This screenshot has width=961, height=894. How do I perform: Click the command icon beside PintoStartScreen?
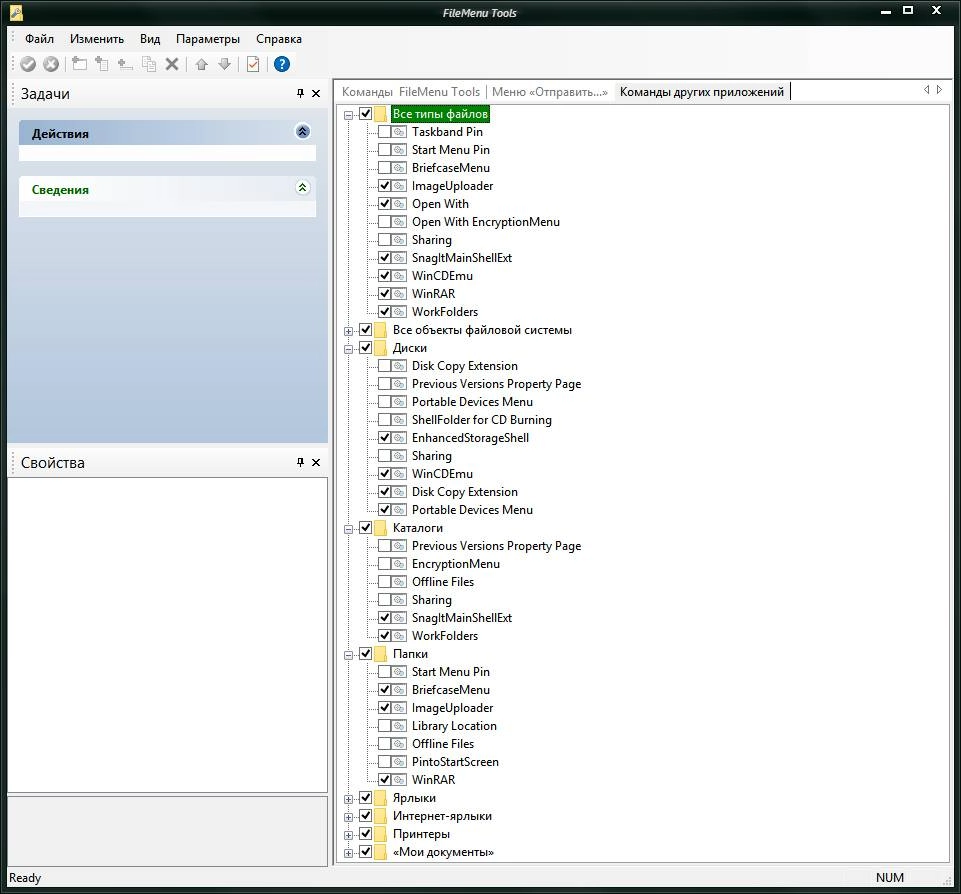pos(399,762)
